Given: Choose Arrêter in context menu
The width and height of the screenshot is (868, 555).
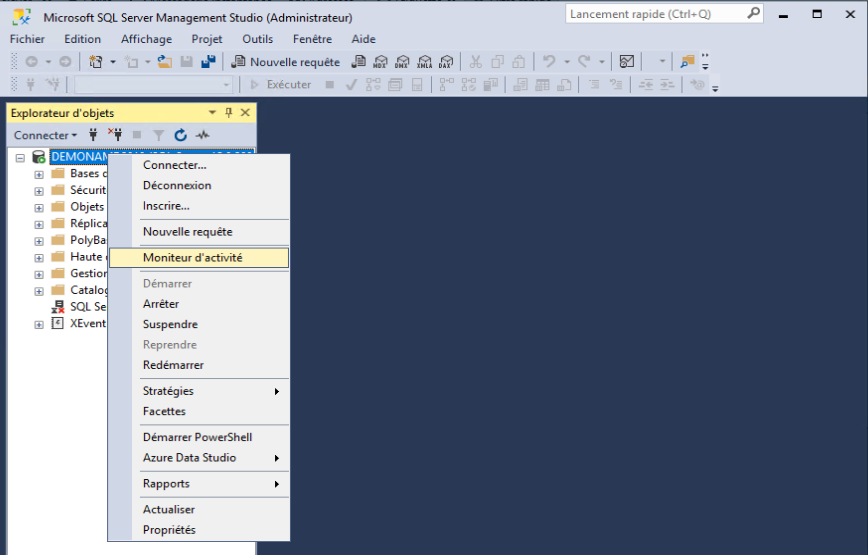Looking at the screenshot, I should pyautogui.click(x=199, y=304).
